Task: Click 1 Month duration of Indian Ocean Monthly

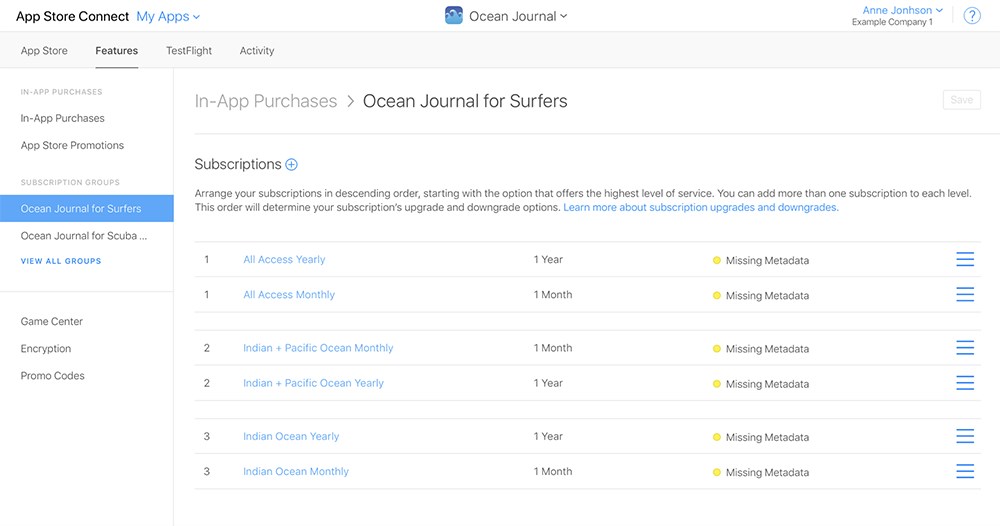Action: click(x=553, y=472)
